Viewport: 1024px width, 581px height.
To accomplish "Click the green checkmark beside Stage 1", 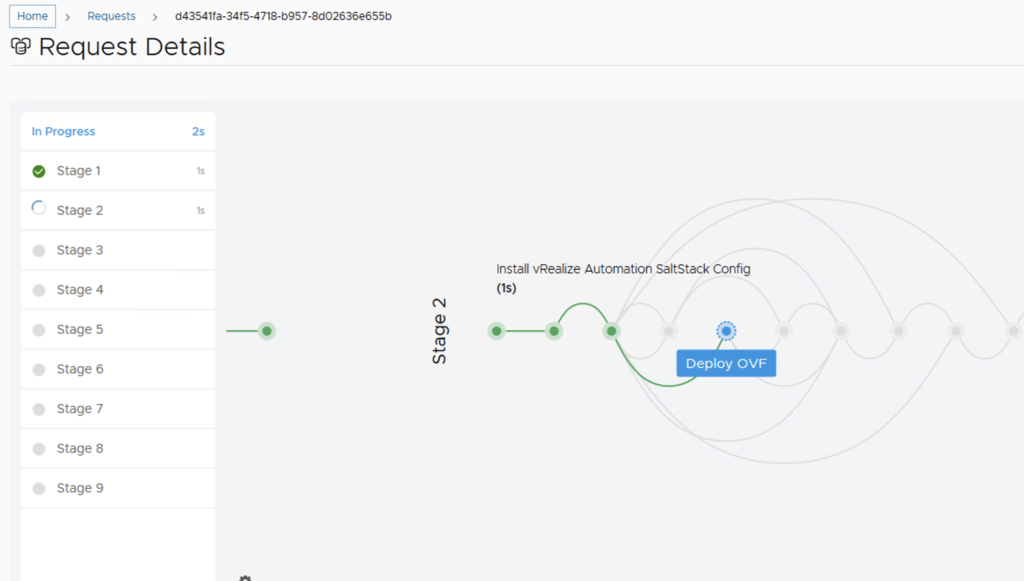I will tap(39, 171).
